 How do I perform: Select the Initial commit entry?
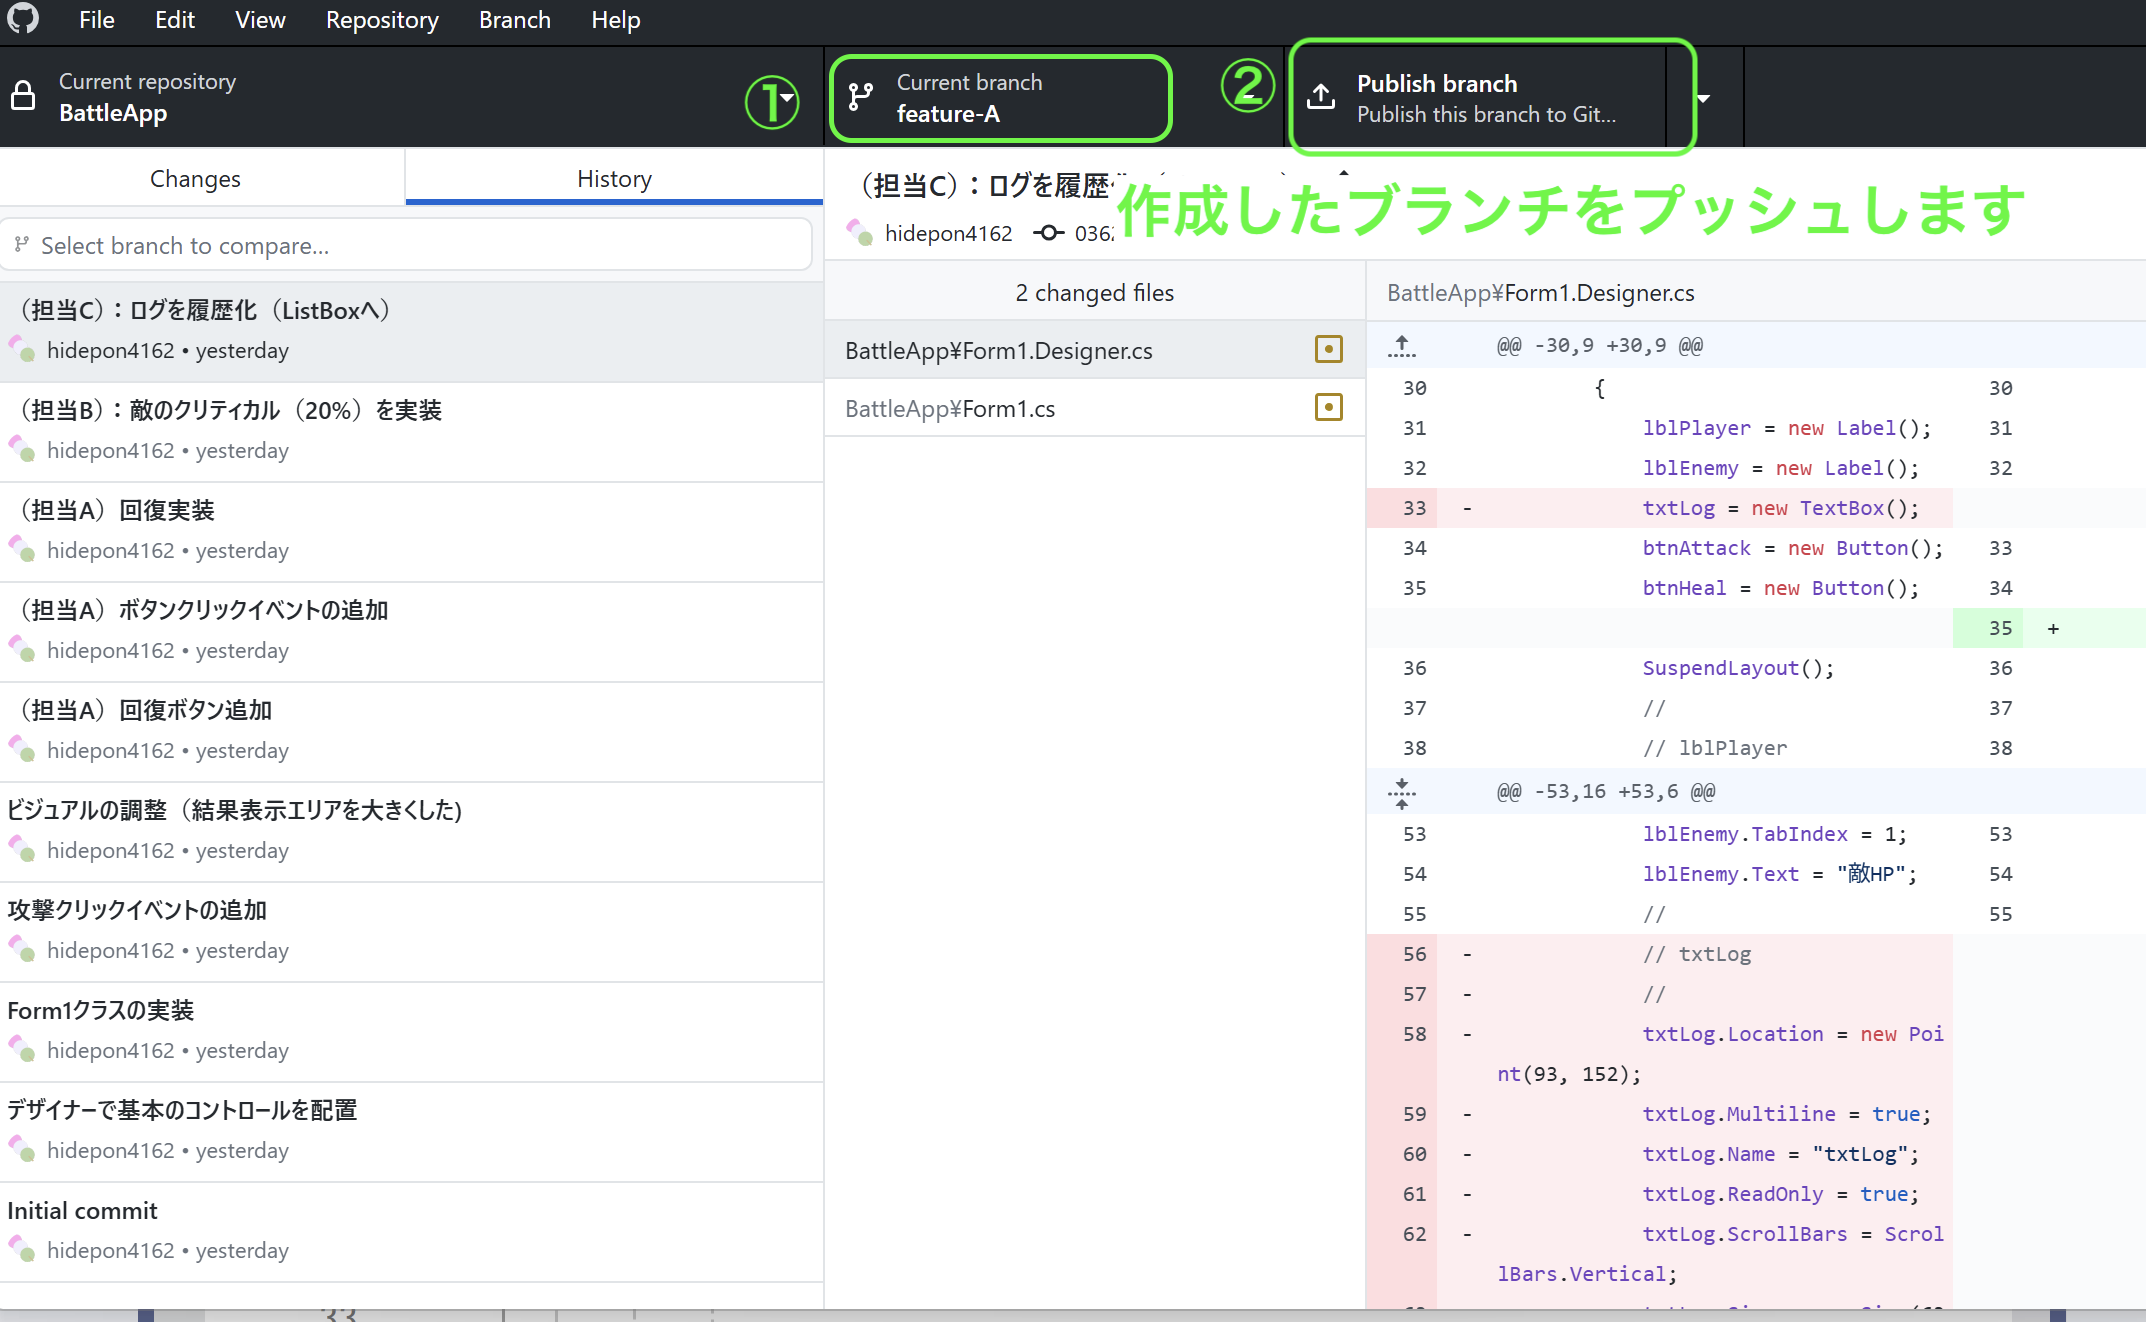[411, 1231]
